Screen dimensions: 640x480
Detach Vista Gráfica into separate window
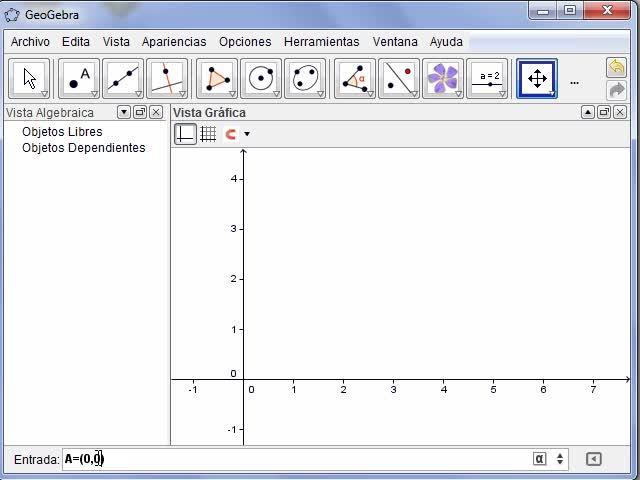pyautogui.click(x=604, y=112)
